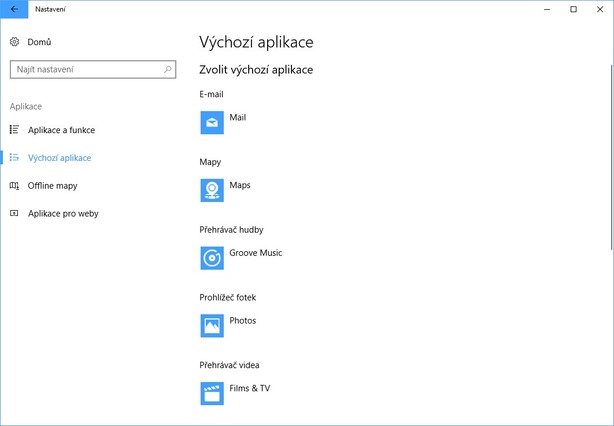This screenshot has width=614, height=426.
Task: Minimize the Nastavení window
Action: tap(547, 9)
